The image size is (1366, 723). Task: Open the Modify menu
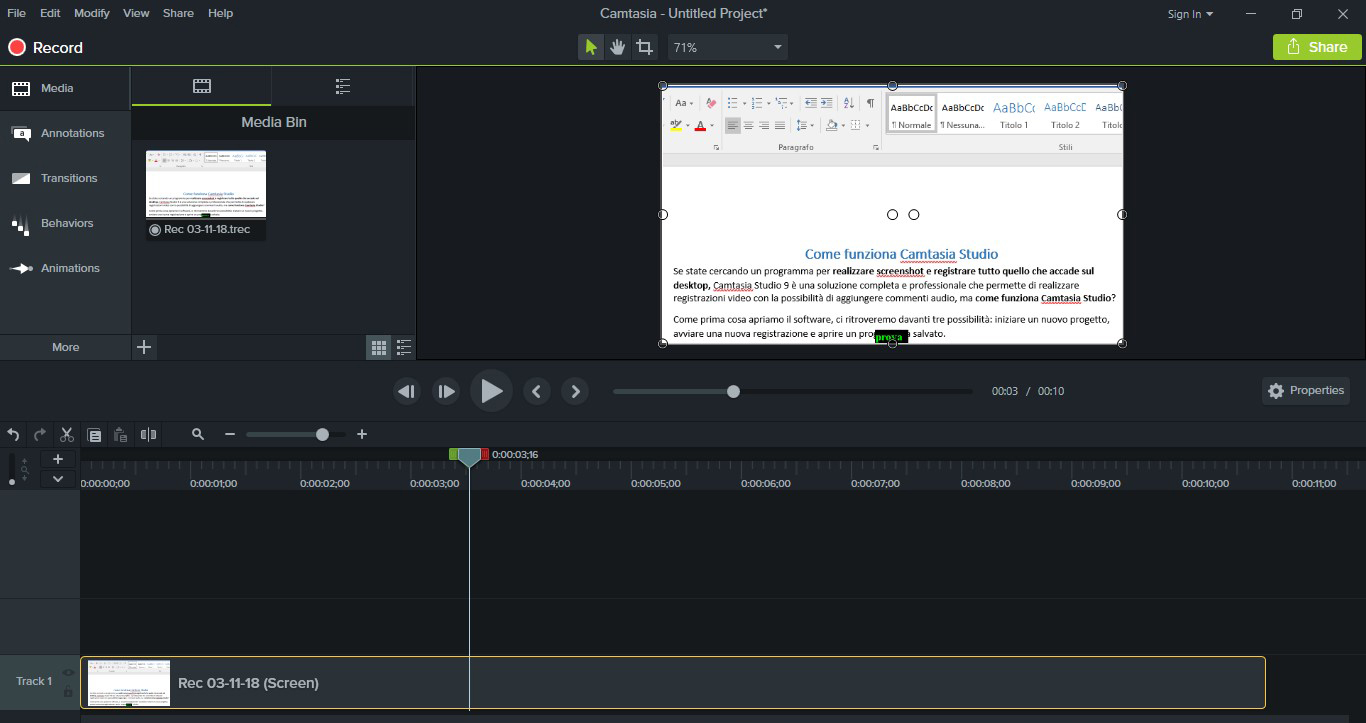point(91,13)
